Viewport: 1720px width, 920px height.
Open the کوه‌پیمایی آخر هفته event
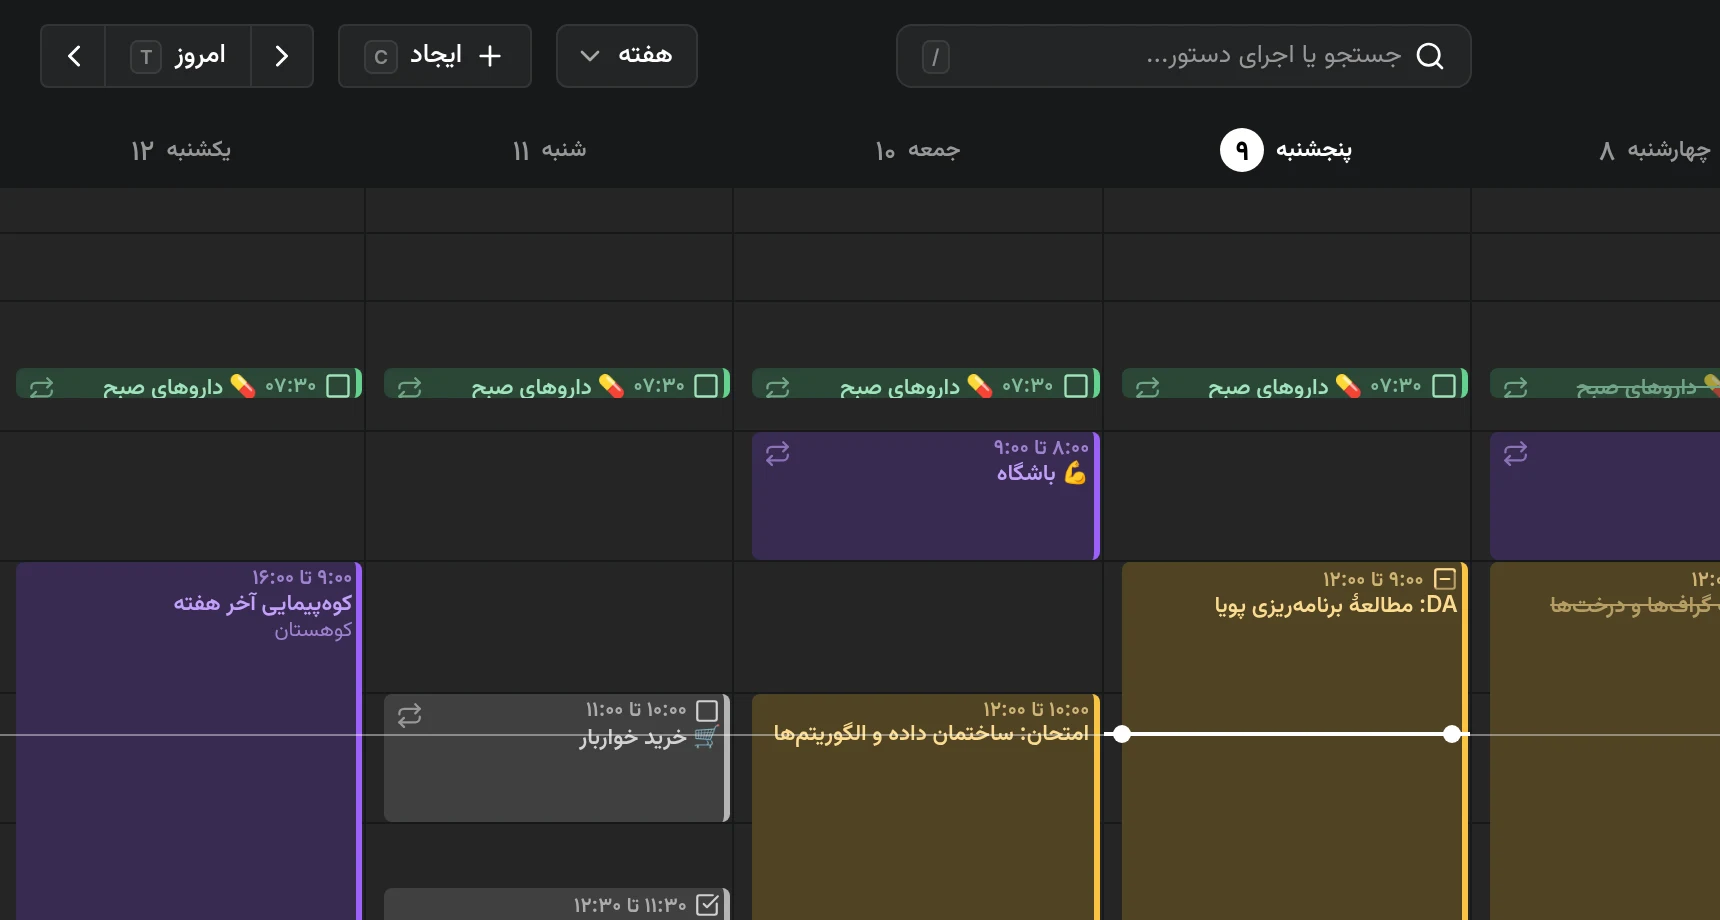click(x=188, y=741)
